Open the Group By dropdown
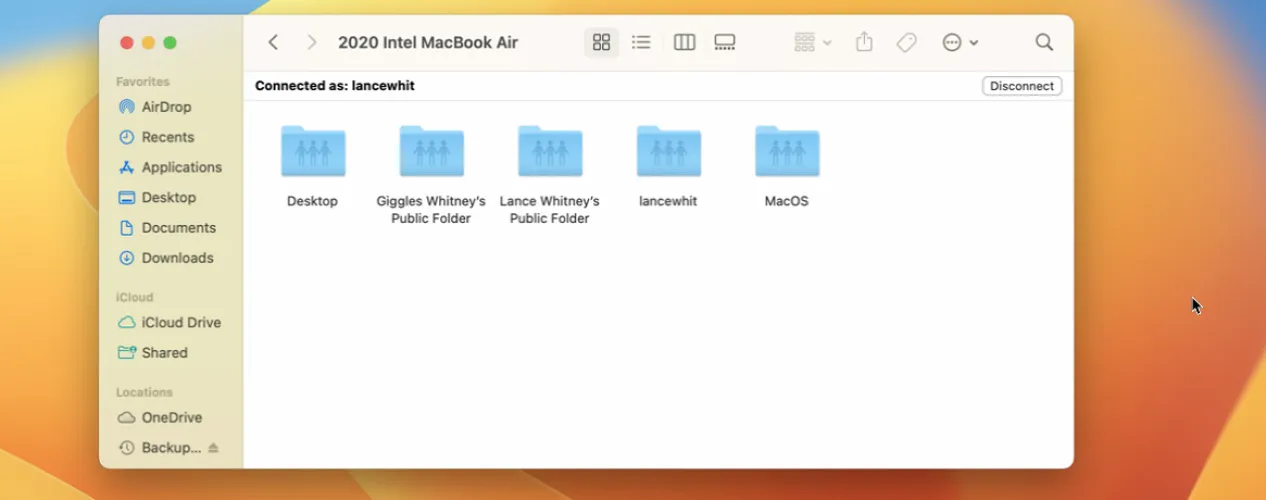1266x500 pixels. [x=812, y=42]
